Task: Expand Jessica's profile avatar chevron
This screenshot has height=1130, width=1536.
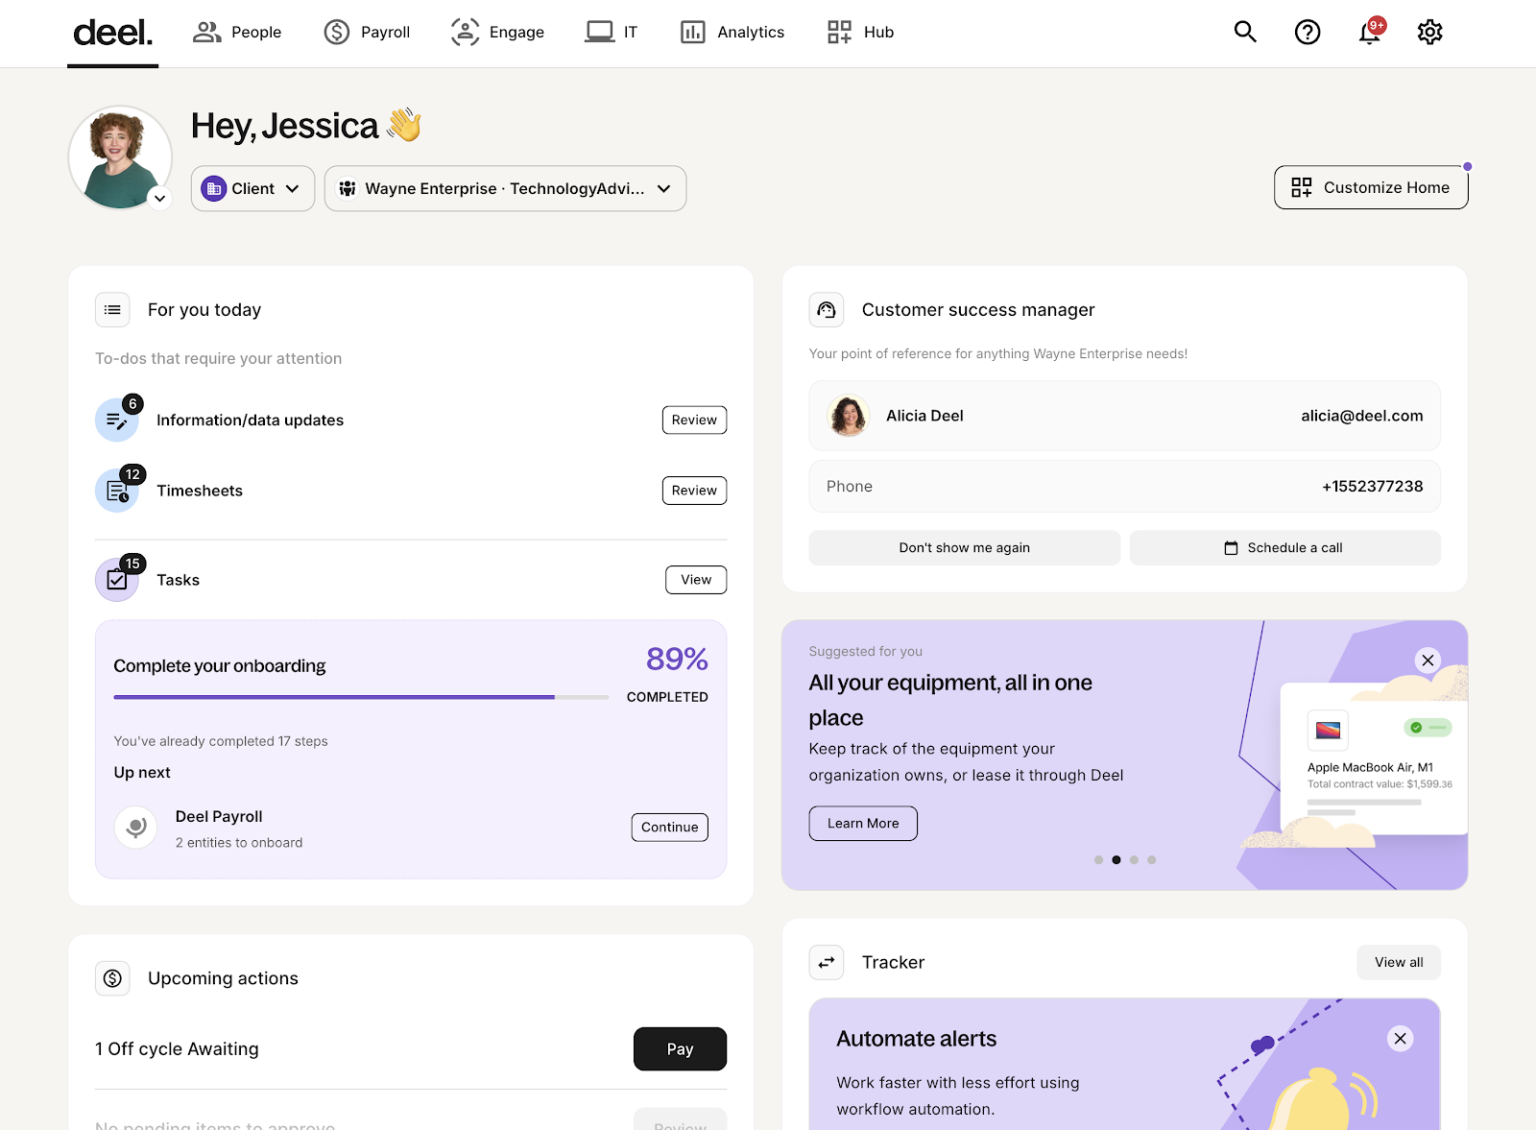Action: pyautogui.click(x=159, y=198)
